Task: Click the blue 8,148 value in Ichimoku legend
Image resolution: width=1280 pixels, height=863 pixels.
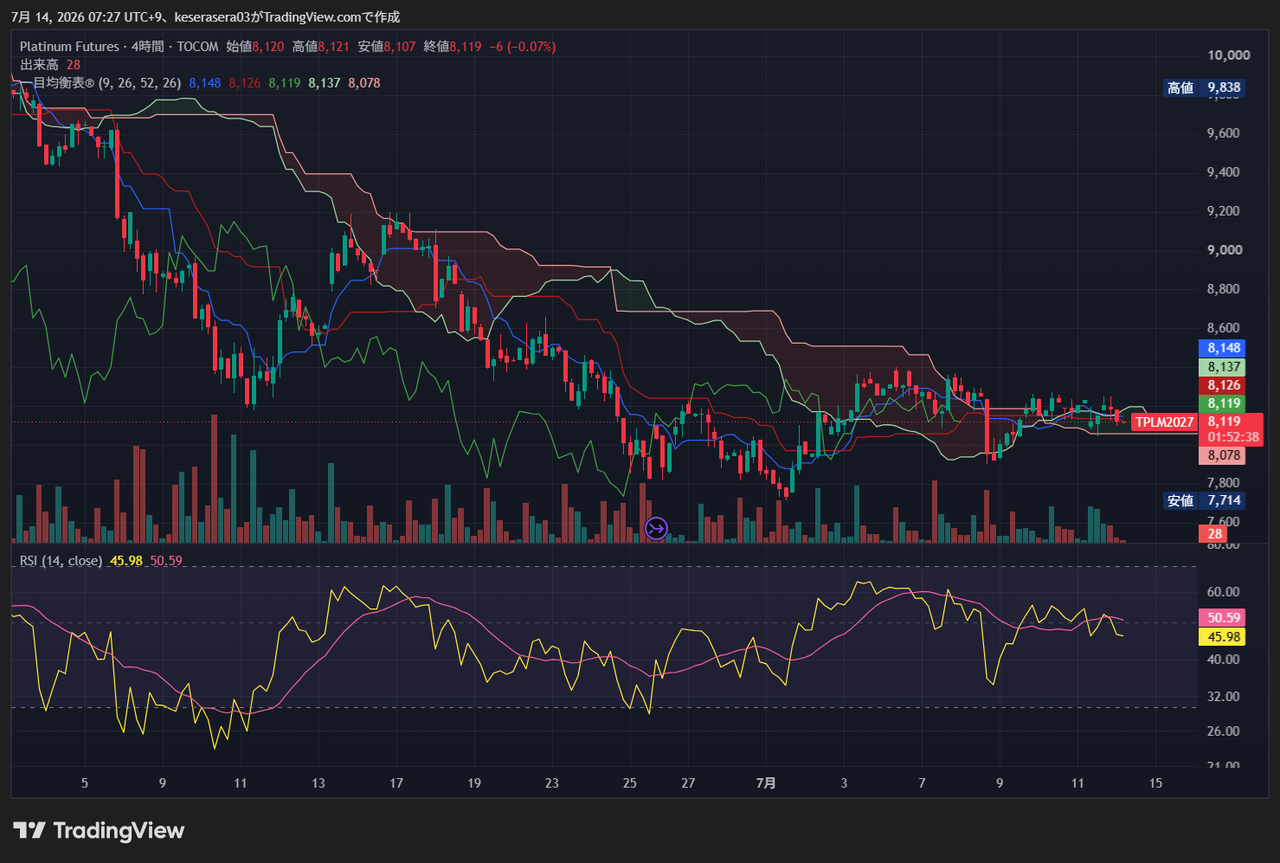Action: 205,83
